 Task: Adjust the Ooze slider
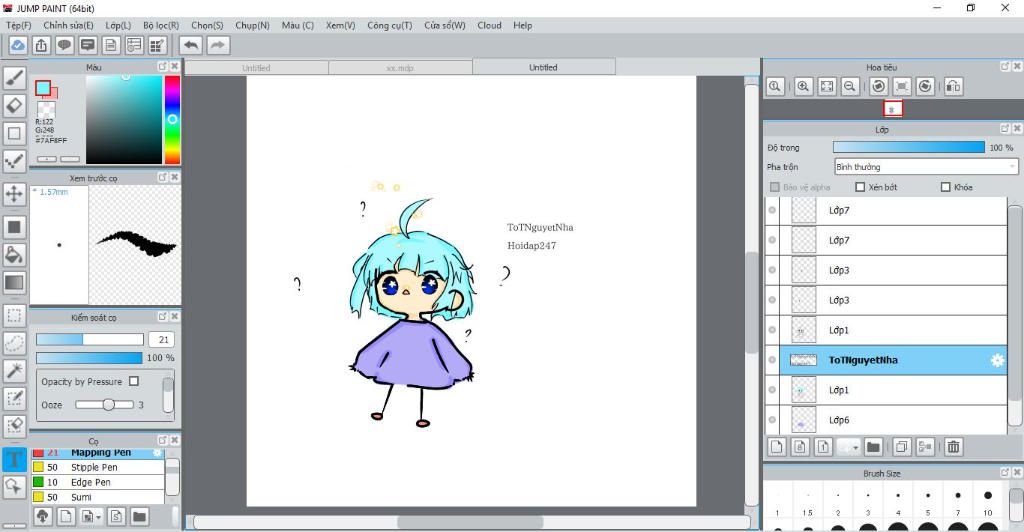click(104, 405)
